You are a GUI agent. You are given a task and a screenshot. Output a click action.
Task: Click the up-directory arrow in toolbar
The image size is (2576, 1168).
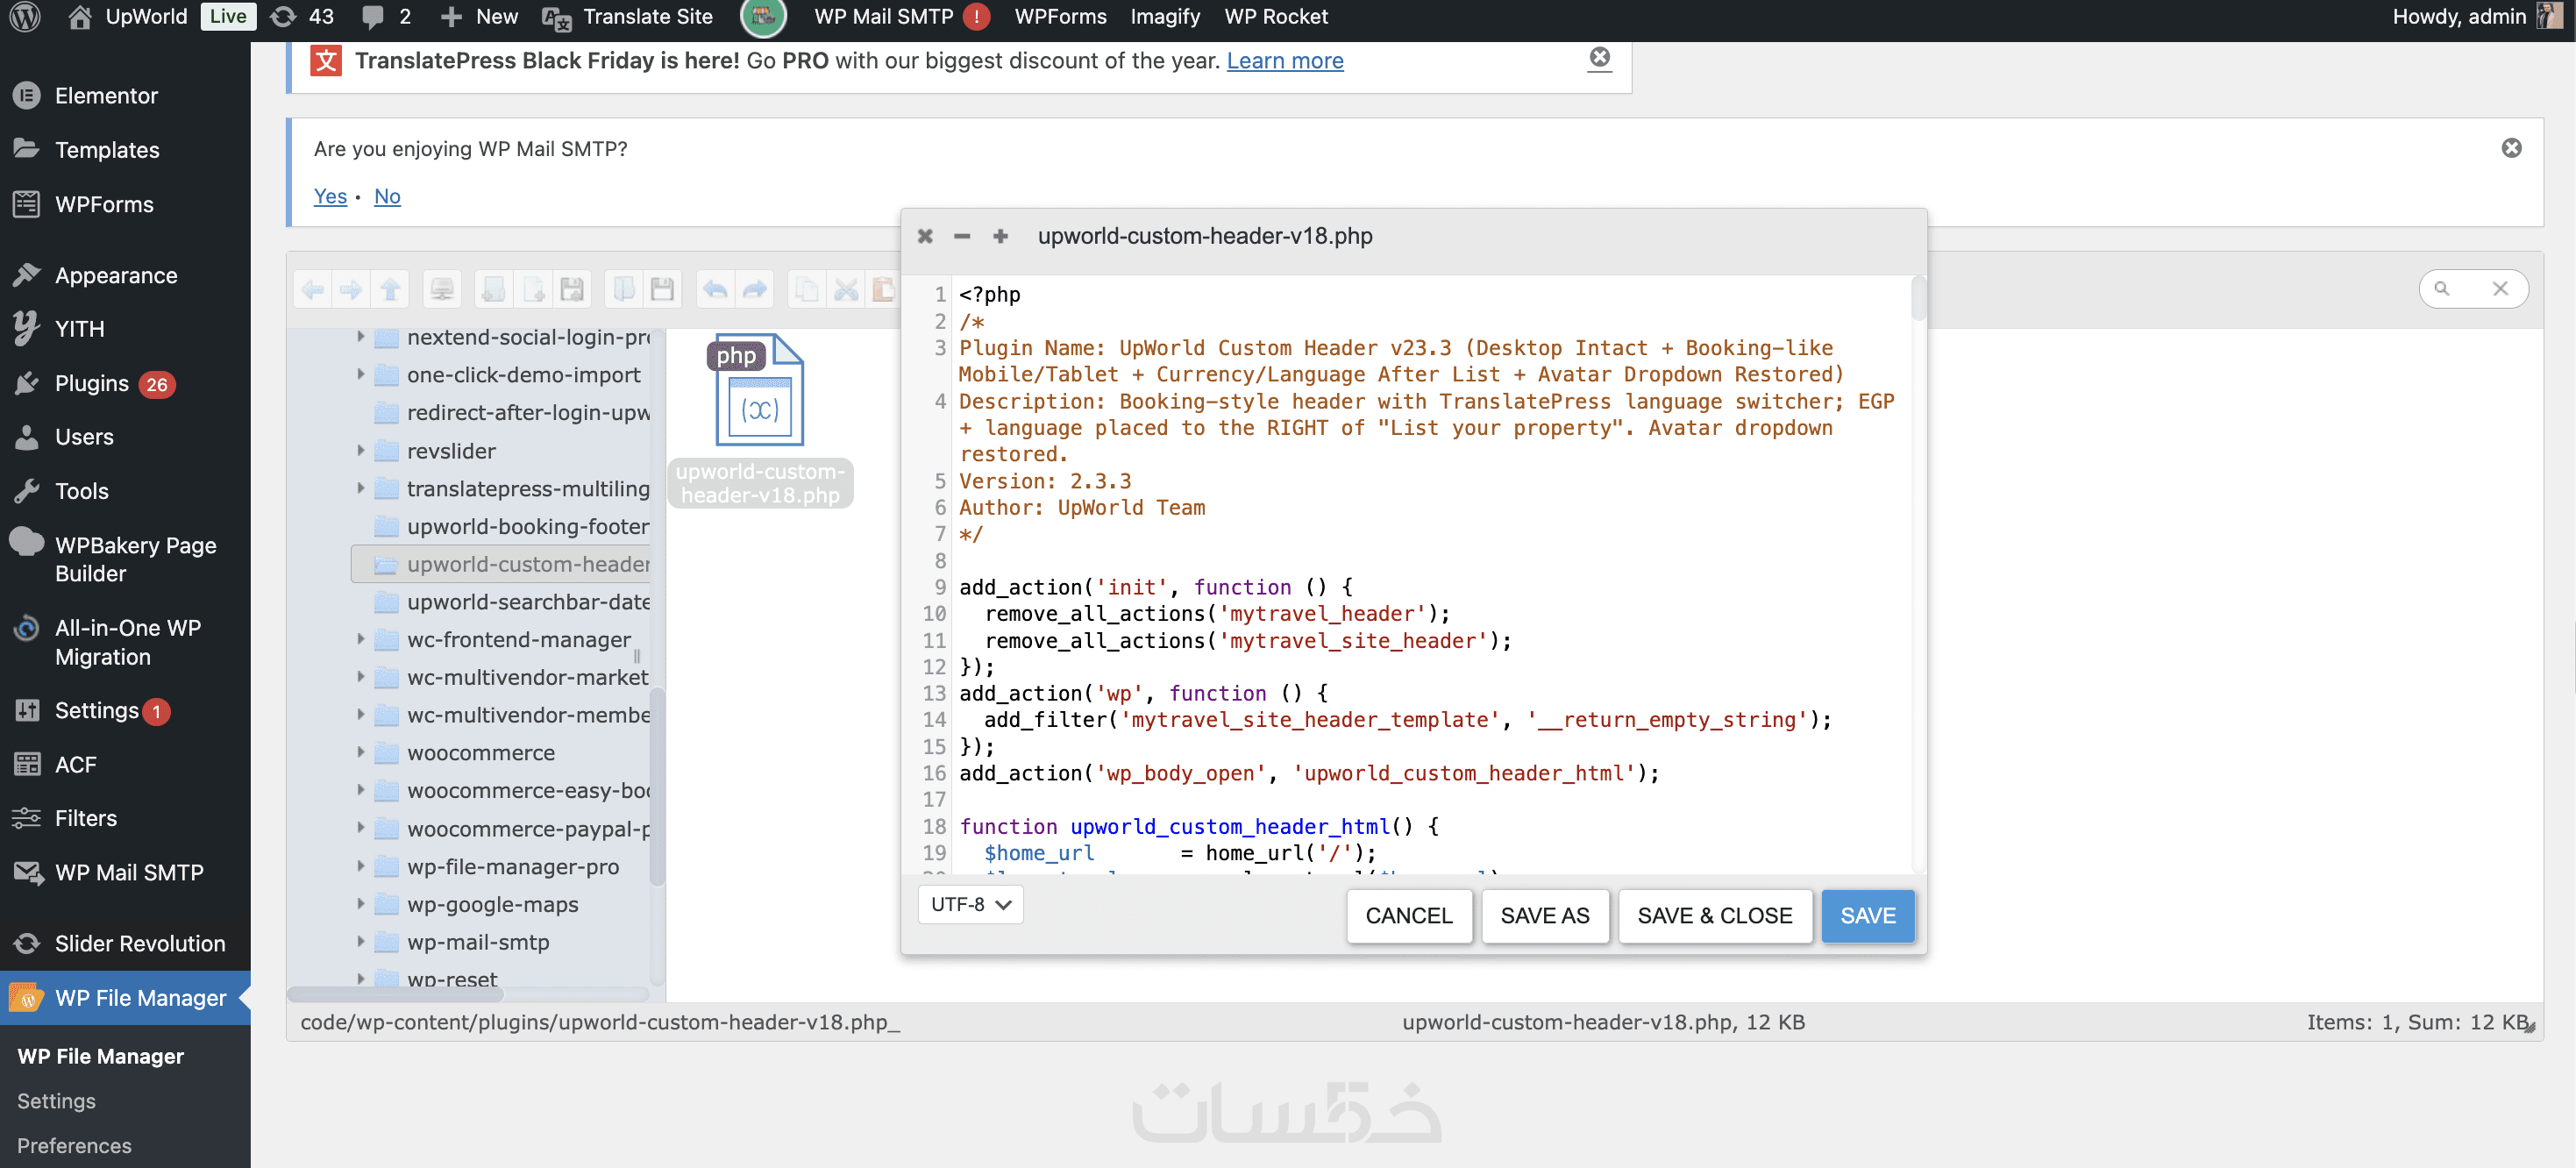390,290
